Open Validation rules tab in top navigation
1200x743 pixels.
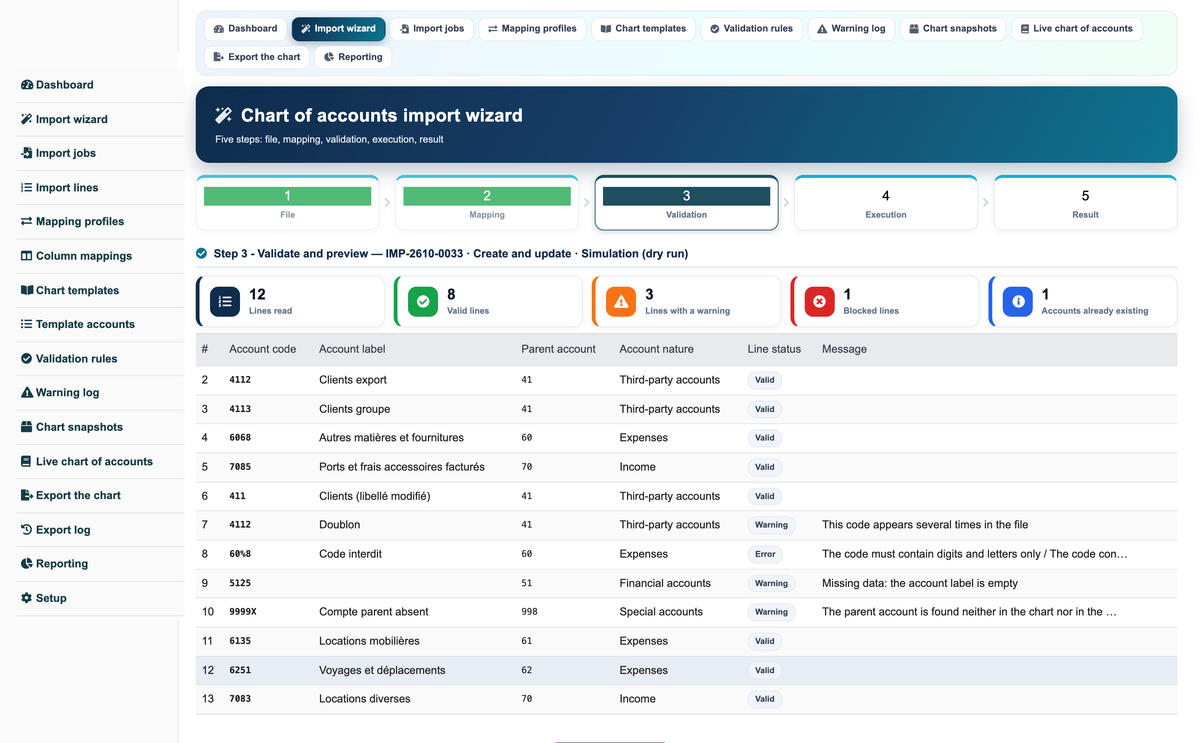click(751, 29)
